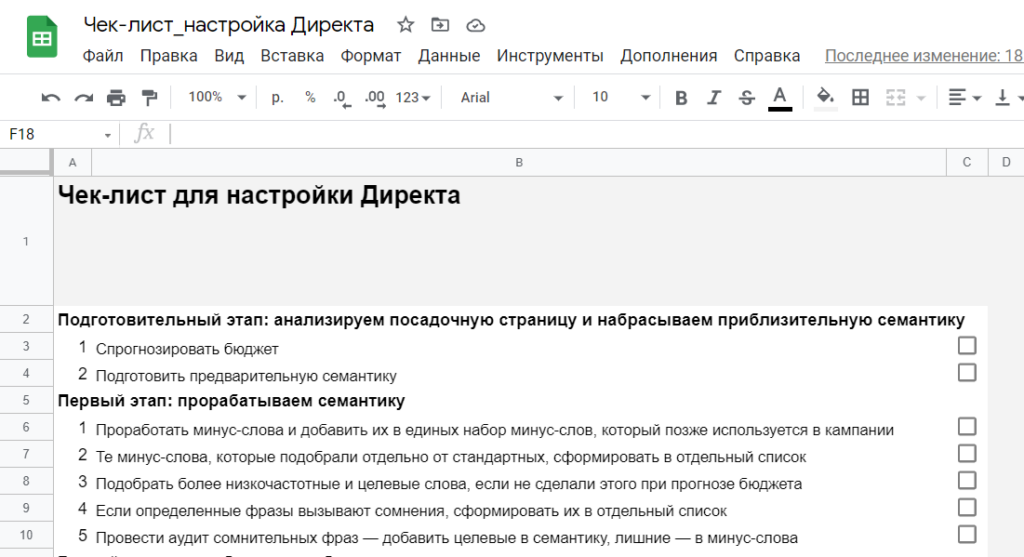Select column D header
The width and height of the screenshot is (1024, 557).
(x=1006, y=163)
